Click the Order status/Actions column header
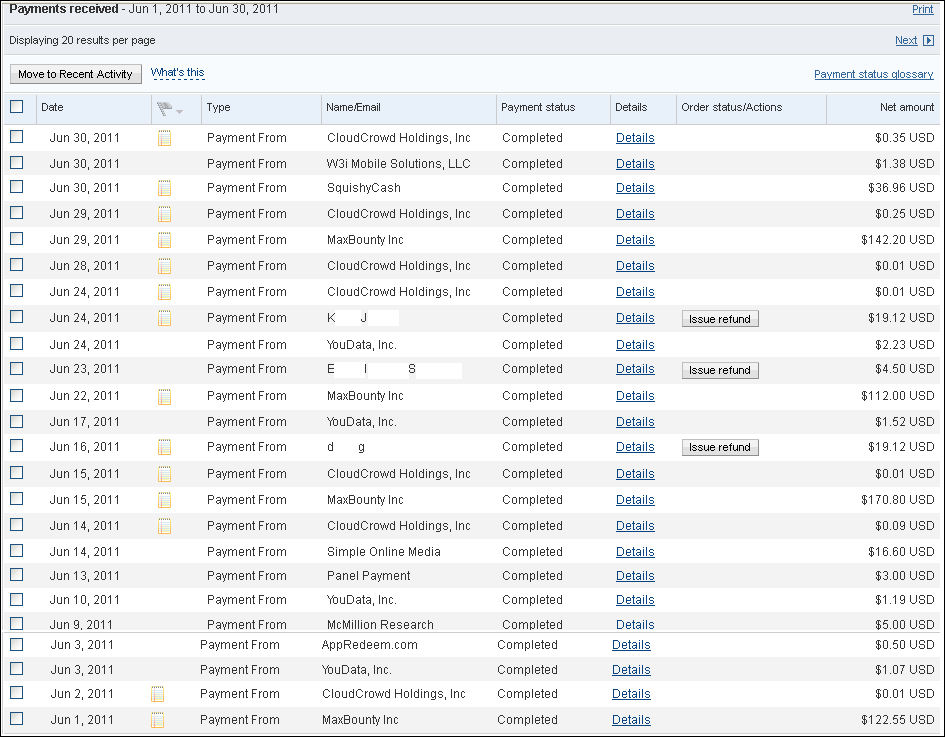 click(732, 107)
